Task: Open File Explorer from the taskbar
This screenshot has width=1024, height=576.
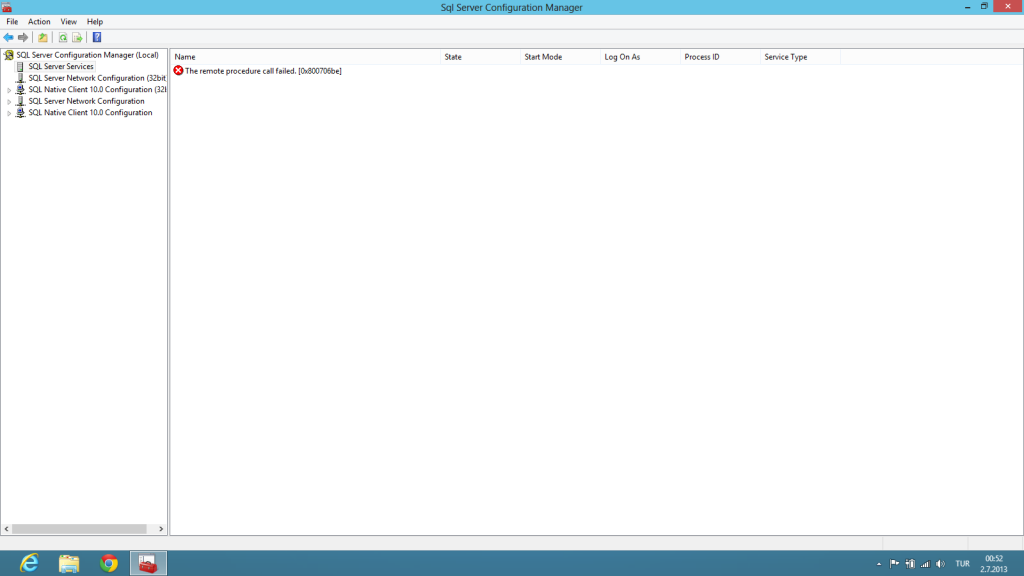Action: pyautogui.click(x=69, y=563)
